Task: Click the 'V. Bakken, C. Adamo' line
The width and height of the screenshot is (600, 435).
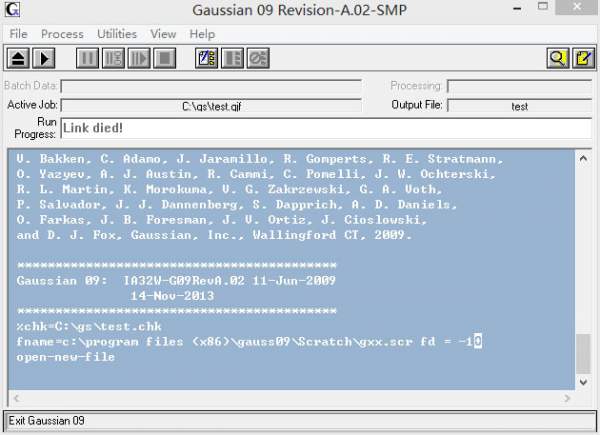Action: [260, 159]
